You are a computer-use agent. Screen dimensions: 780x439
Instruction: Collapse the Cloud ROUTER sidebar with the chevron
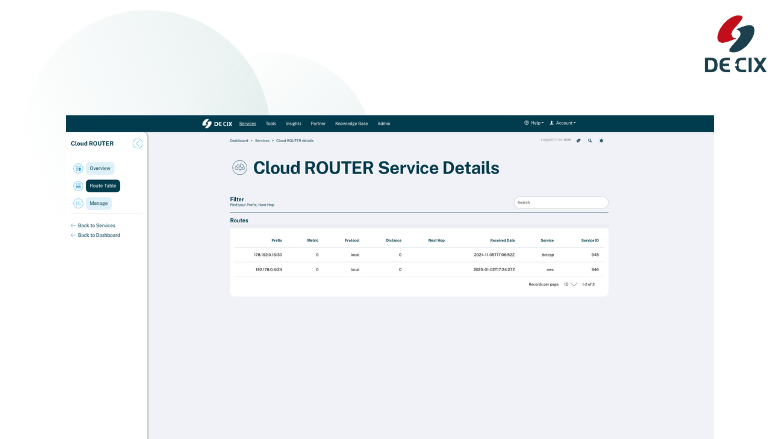click(x=138, y=144)
